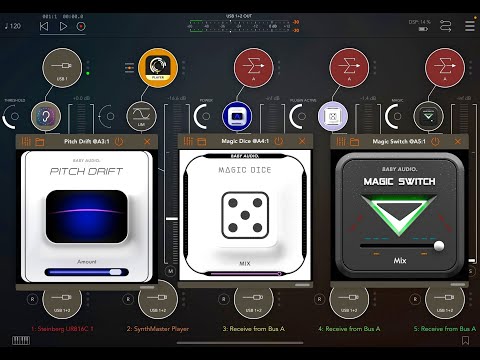Select channel label 5: Receive from Bus A

coord(445,329)
